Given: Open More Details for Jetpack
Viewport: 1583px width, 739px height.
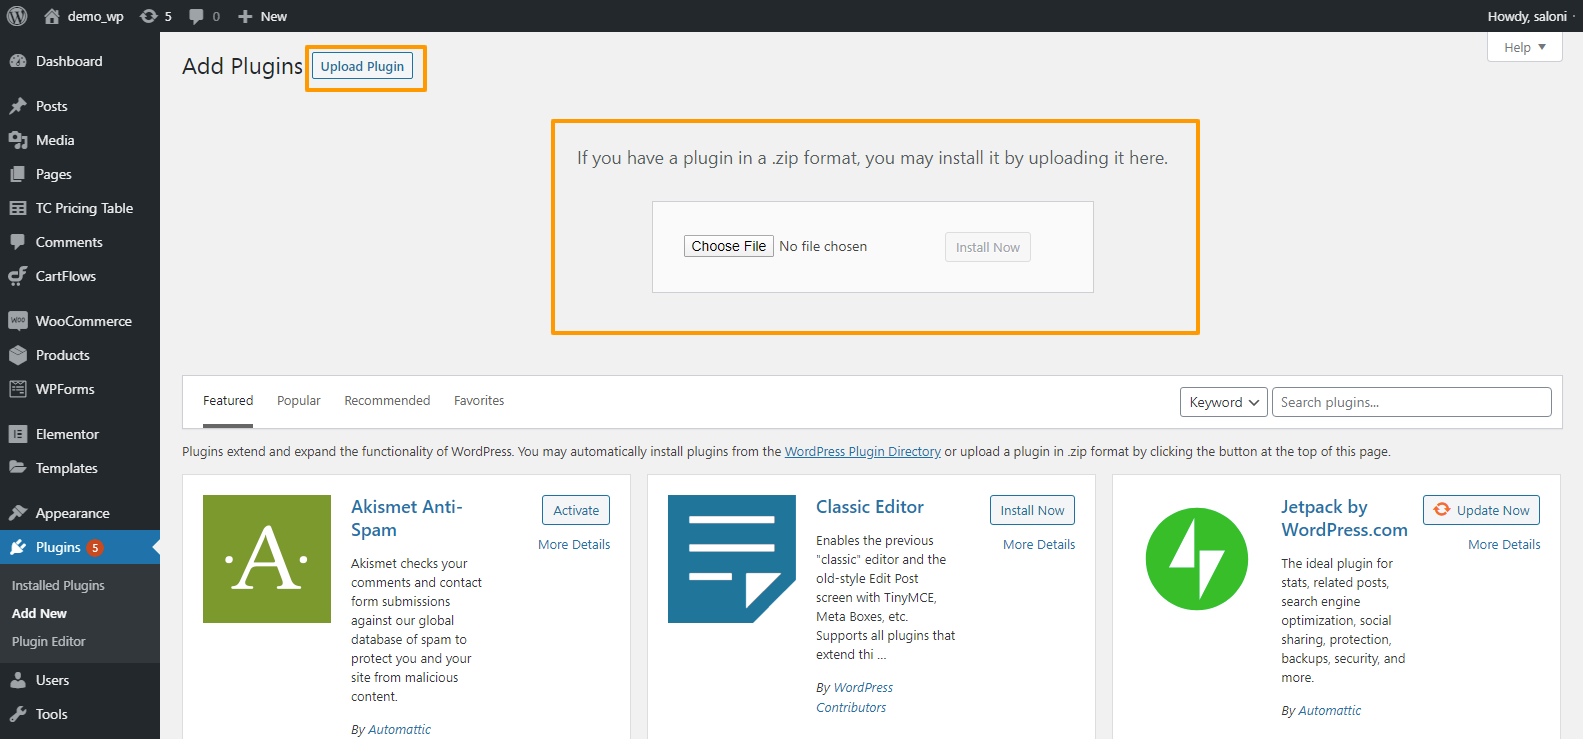Looking at the screenshot, I should 1504,545.
